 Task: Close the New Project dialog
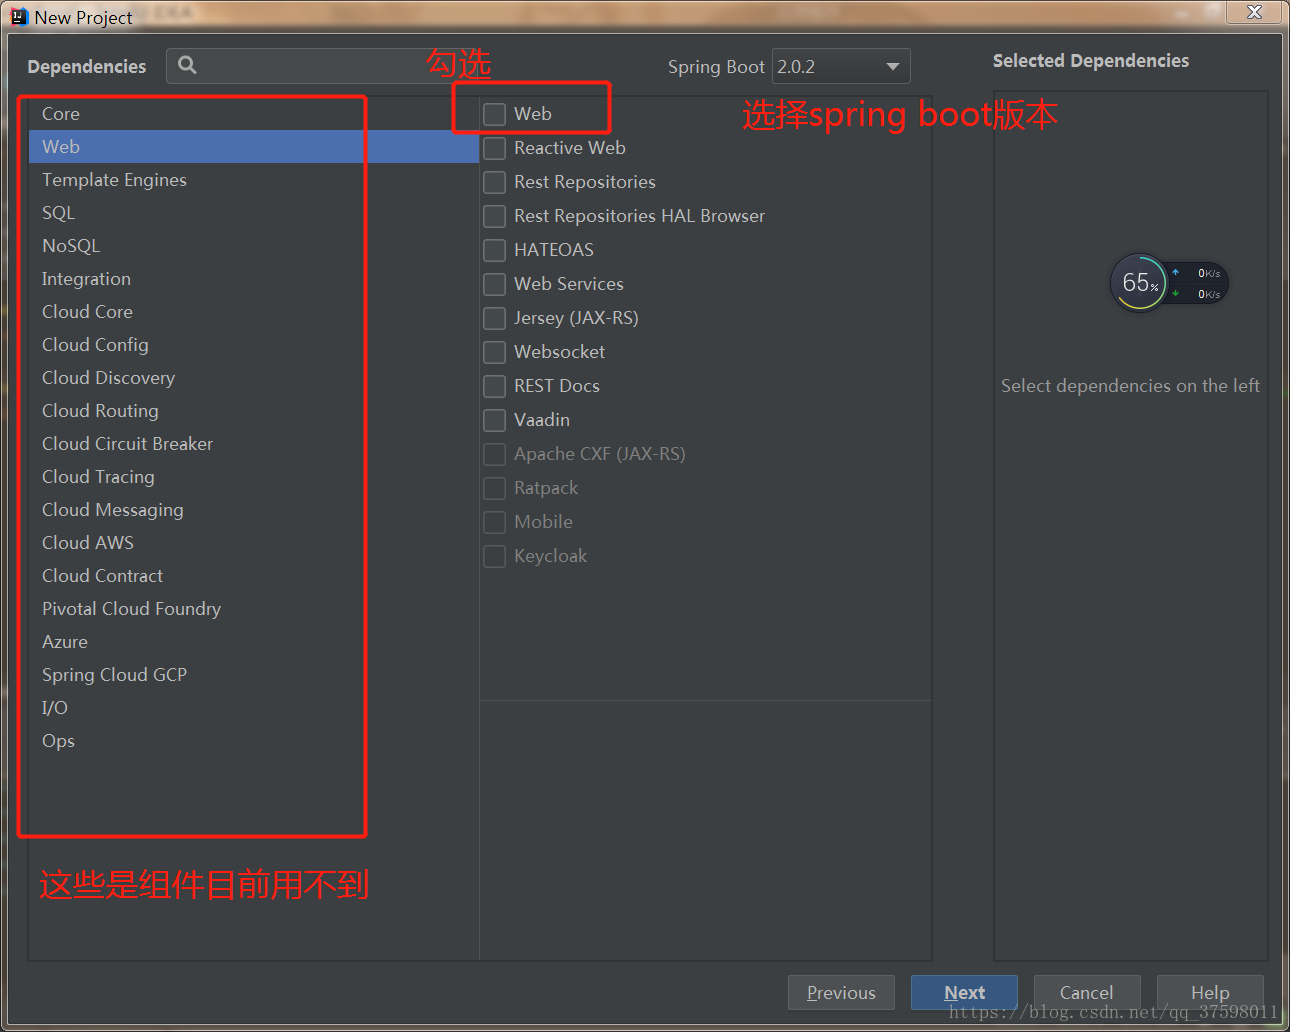tap(1255, 12)
